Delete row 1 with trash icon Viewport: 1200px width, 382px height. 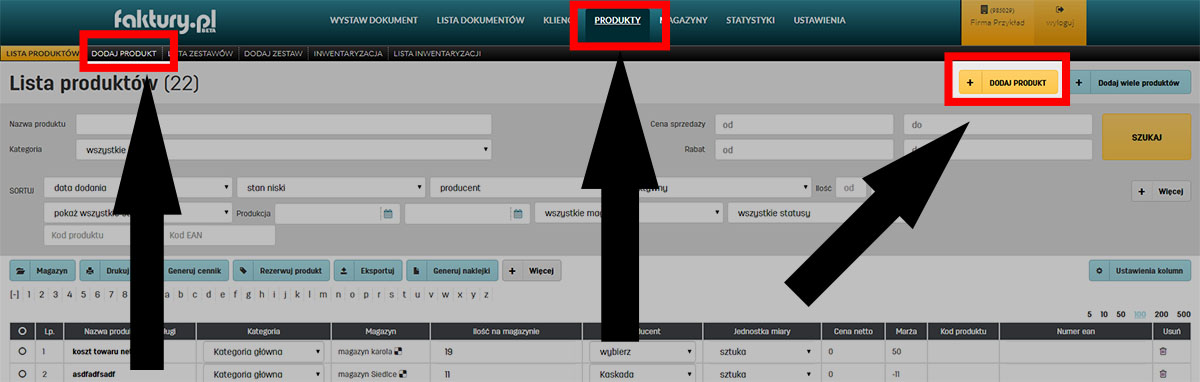pos(1162,352)
